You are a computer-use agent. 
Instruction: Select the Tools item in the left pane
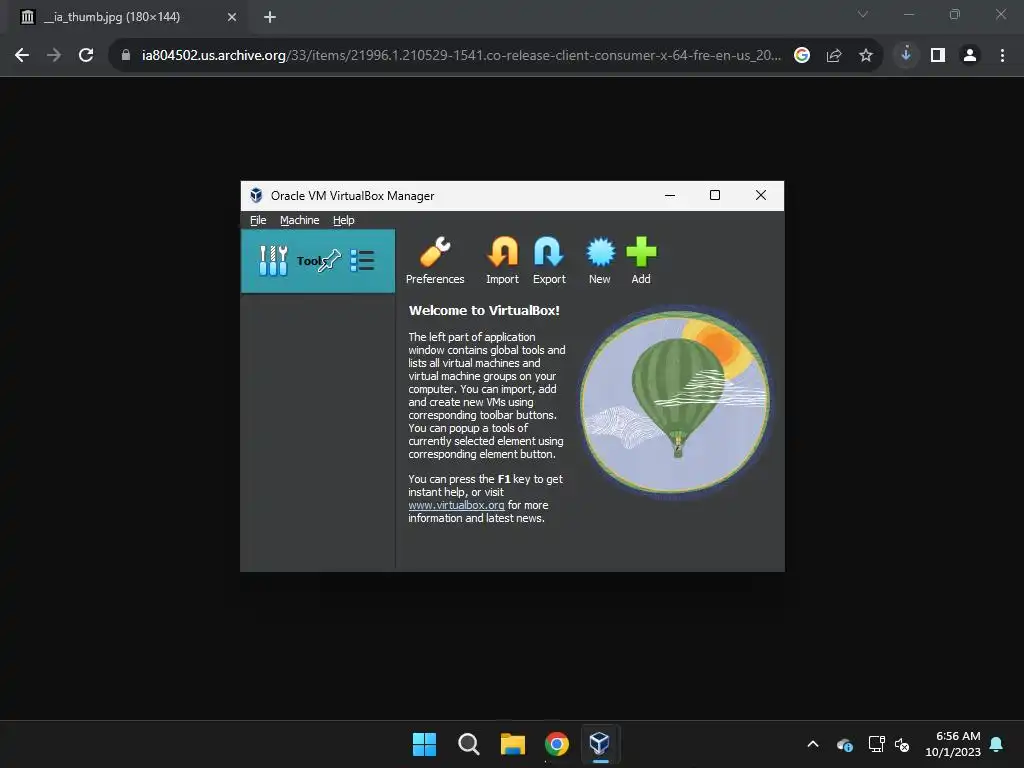[x=318, y=261]
